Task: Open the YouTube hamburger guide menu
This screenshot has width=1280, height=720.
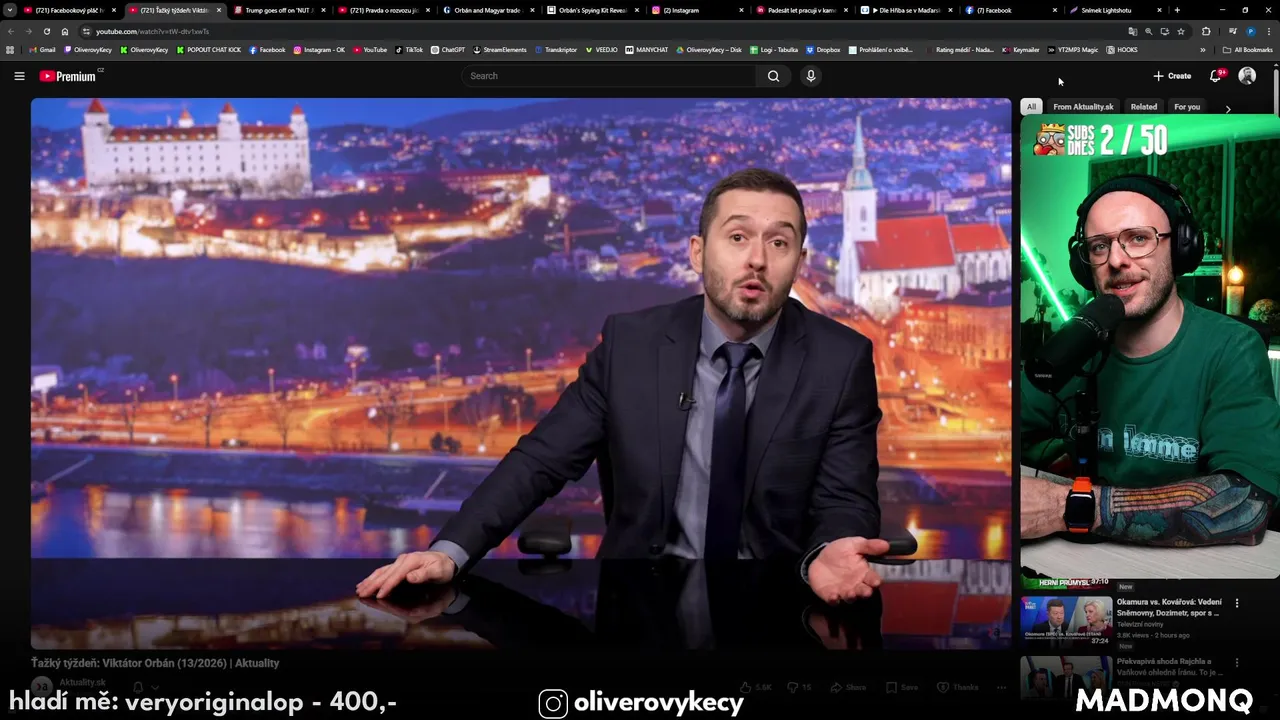Action: (x=19, y=76)
